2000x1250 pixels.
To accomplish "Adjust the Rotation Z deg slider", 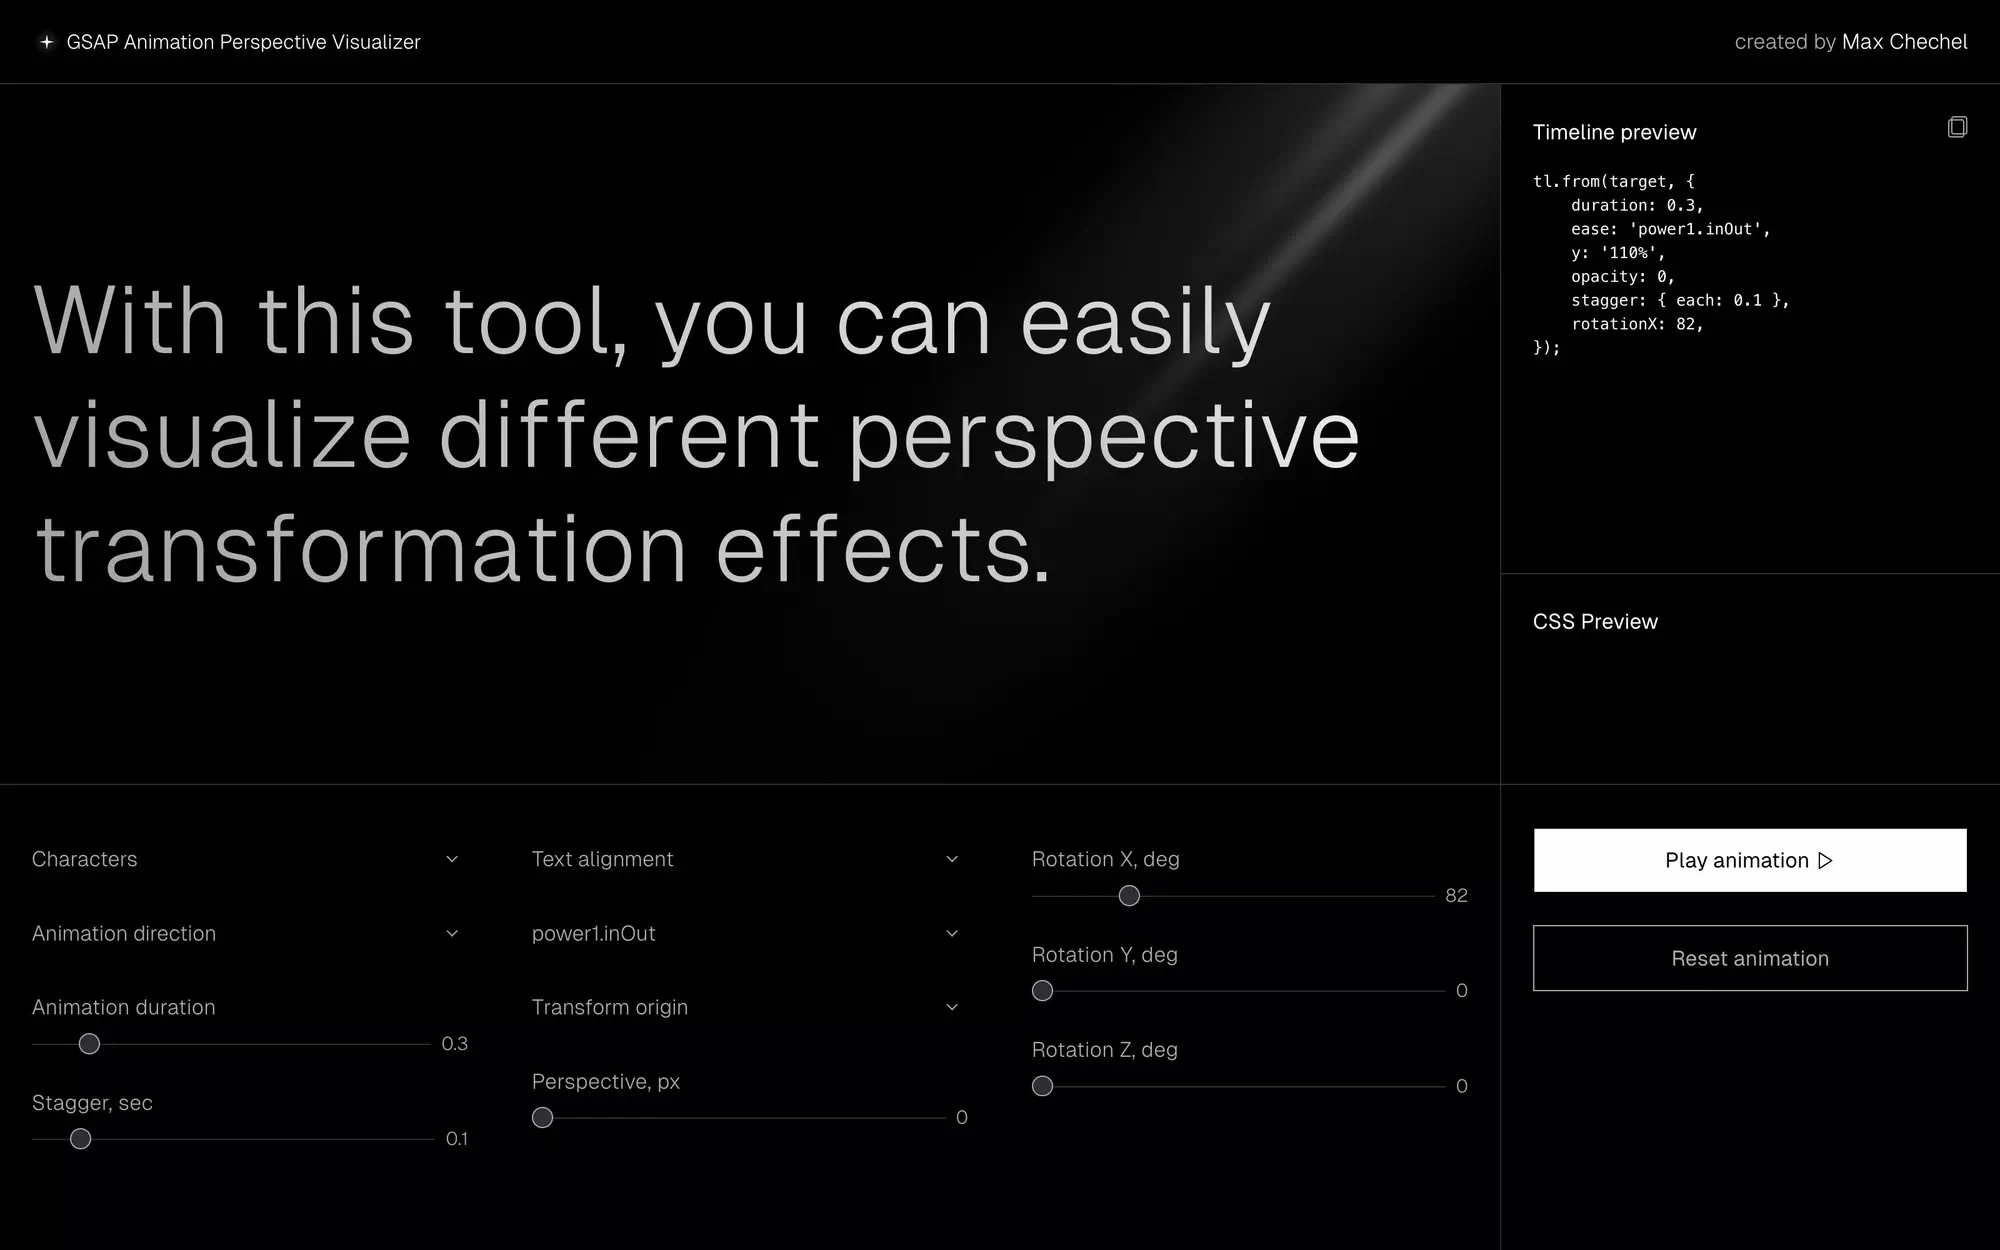I will click(1042, 1084).
